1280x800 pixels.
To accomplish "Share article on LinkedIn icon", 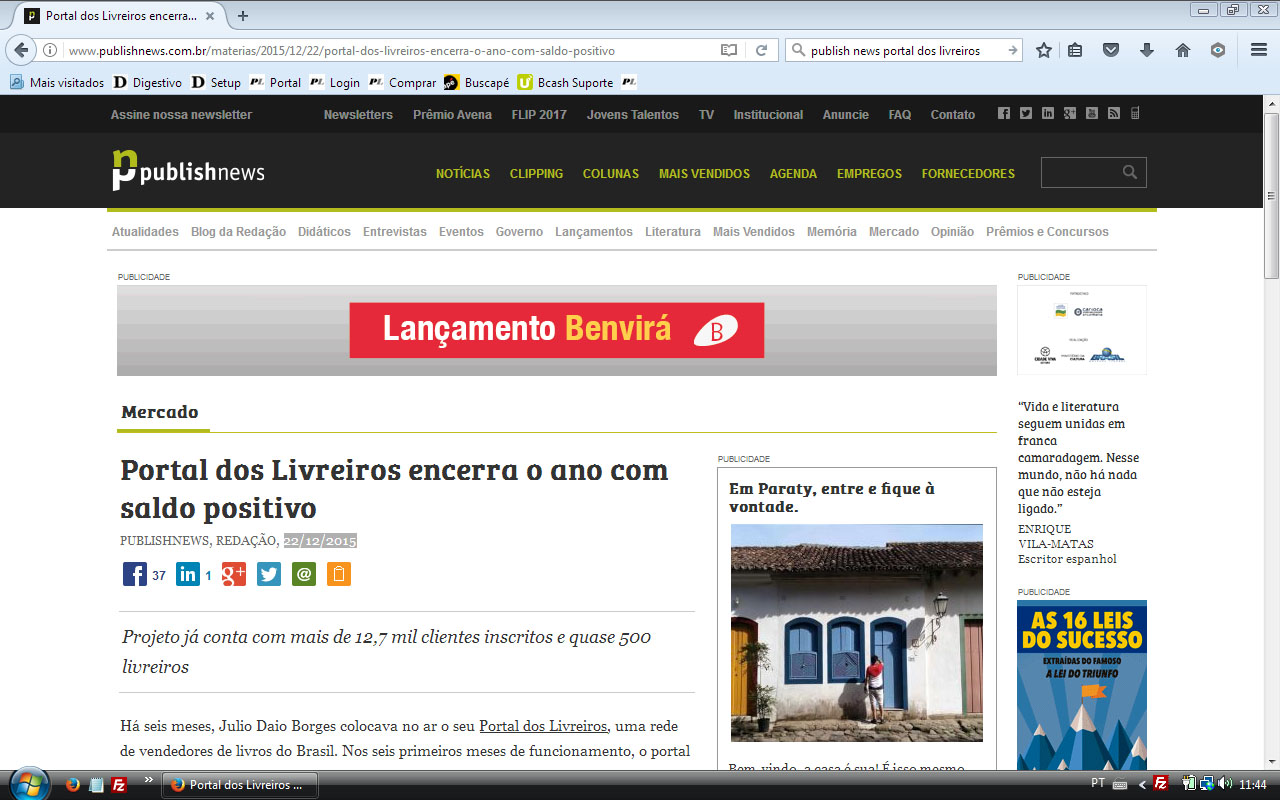I will 188,574.
